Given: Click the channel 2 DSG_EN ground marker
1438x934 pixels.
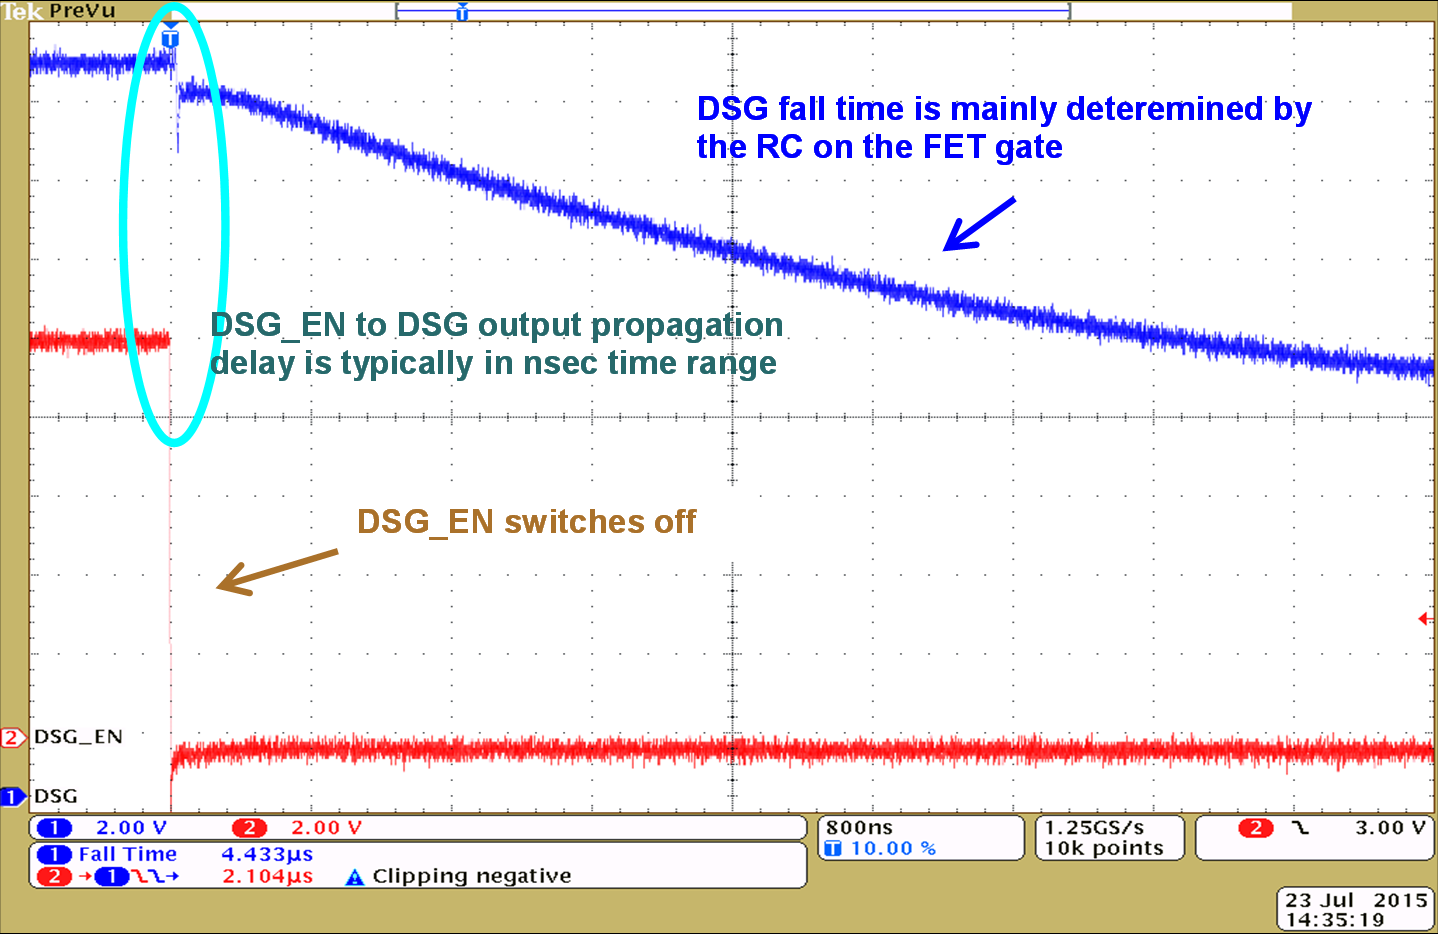Looking at the screenshot, I should click(13, 738).
